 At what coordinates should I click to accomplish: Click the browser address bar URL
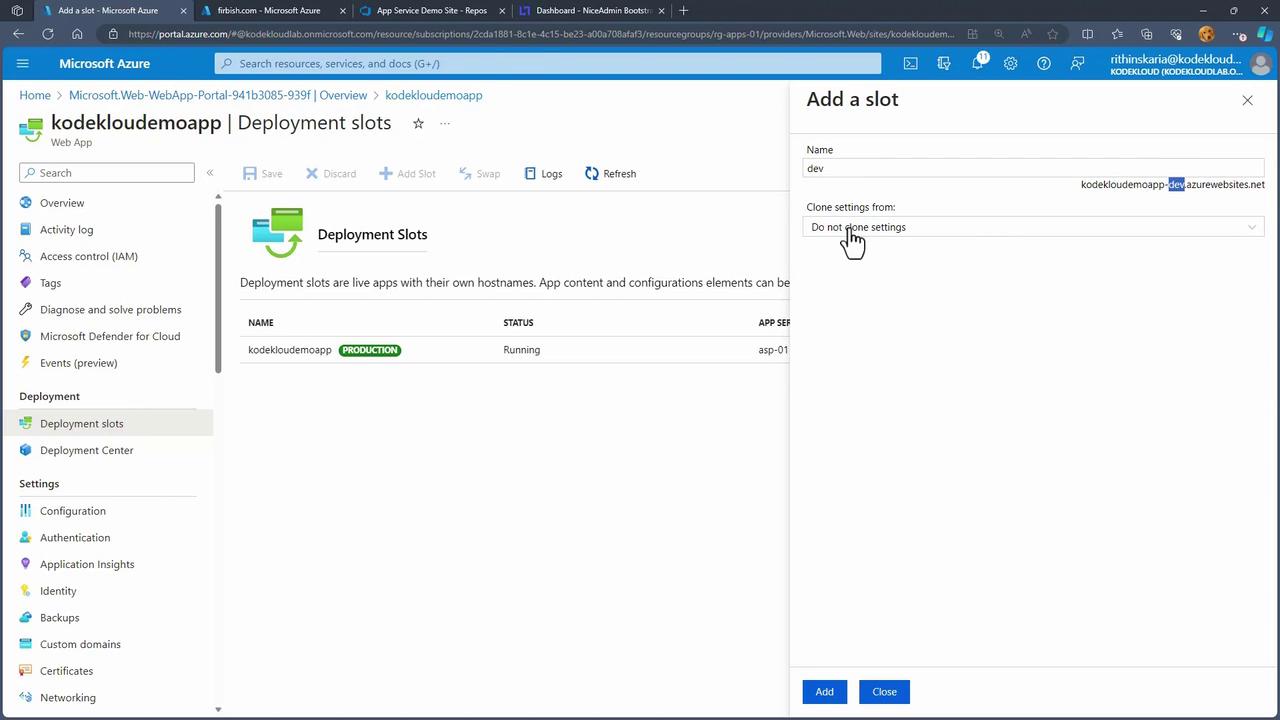[541, 34]
